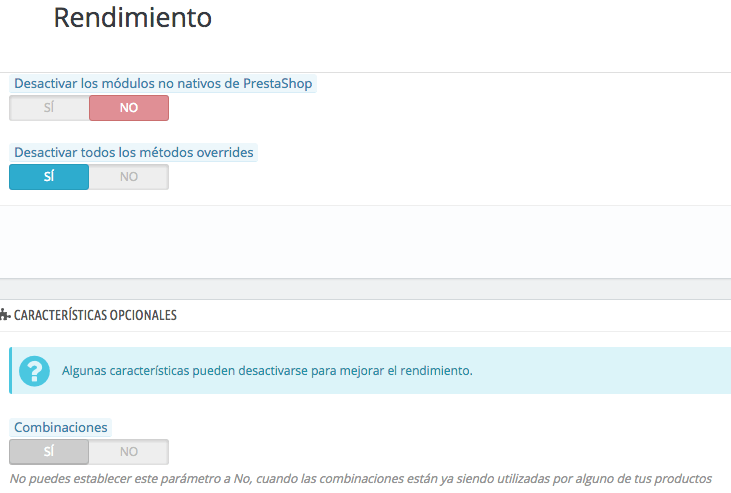731x493 pixels.
Task: Select NO for disabling non-native modules
Action: tap(129, 108)
